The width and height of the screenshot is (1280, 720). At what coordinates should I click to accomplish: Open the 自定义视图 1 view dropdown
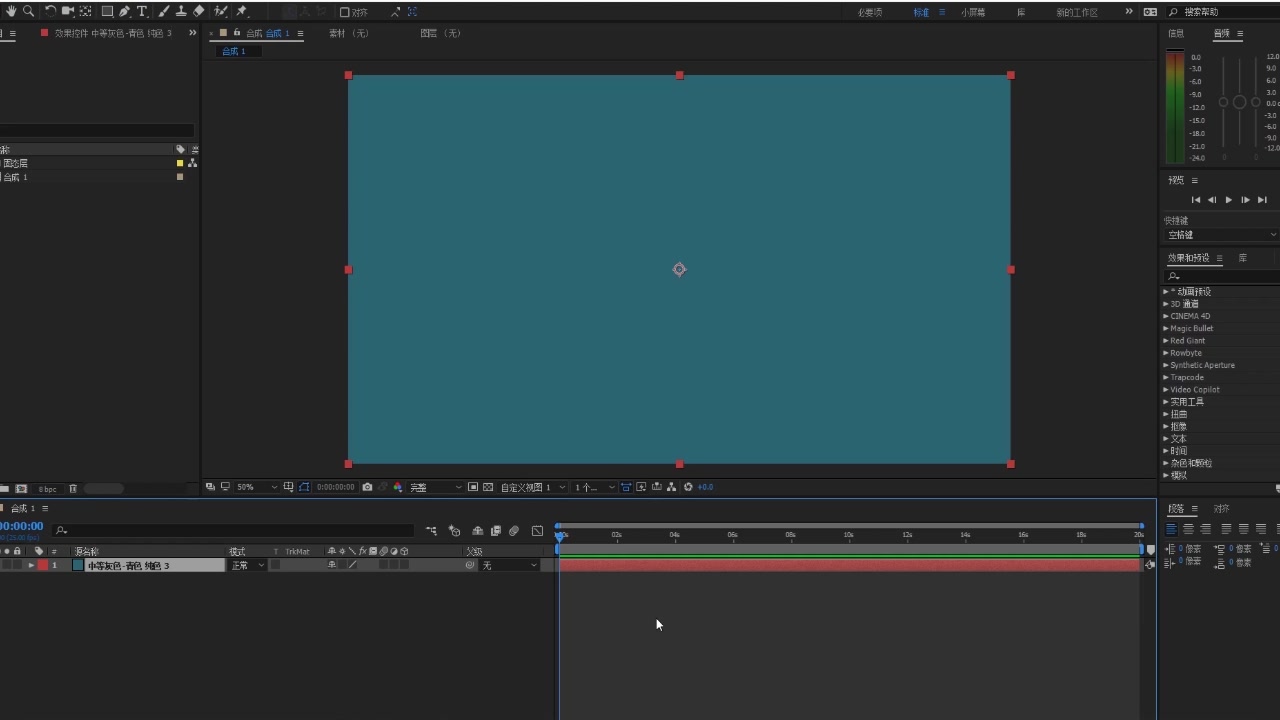(533, 487)
